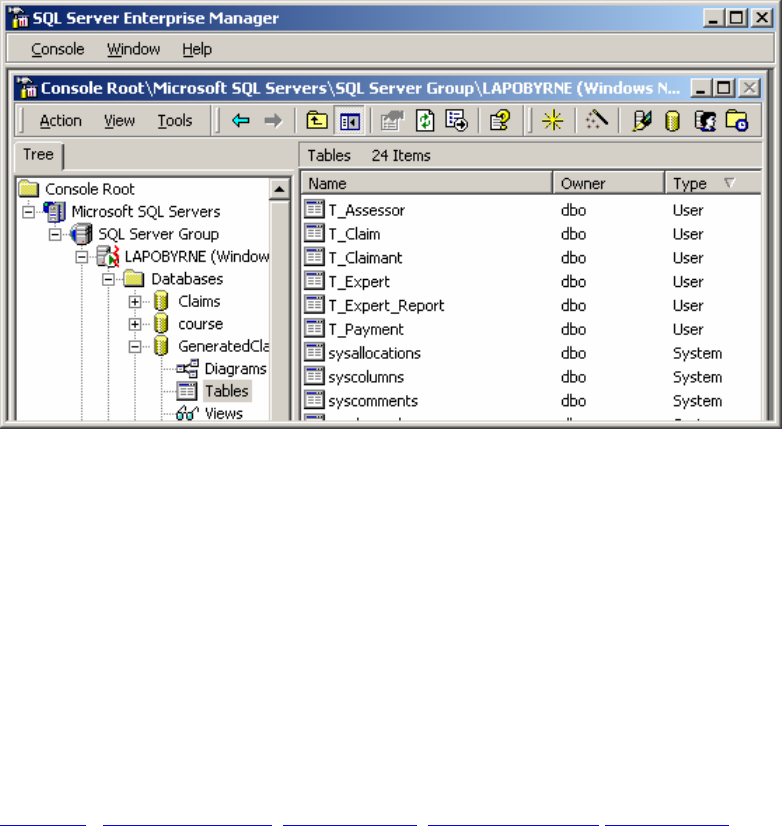Screen dimensions: 782x826
Task: Collapse the GeneratedCla database node
Action: pos(135,347)
